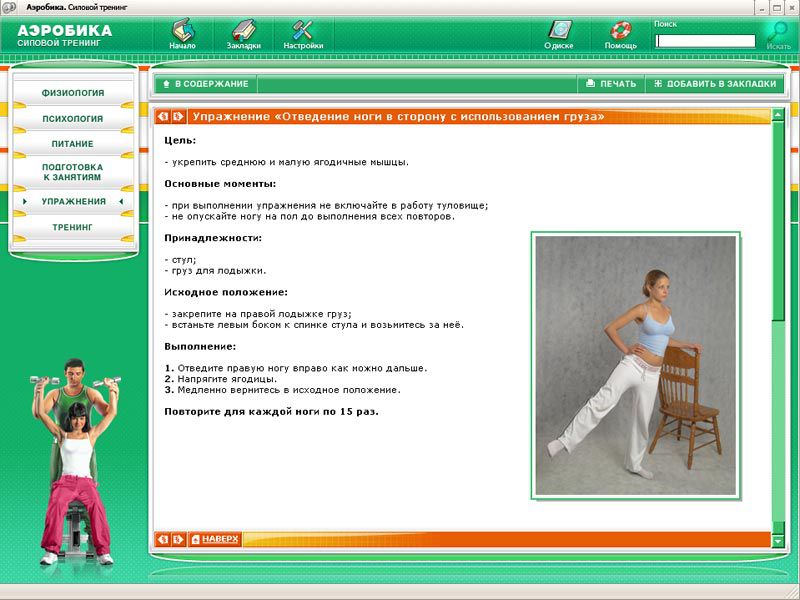This screenshot has width=800, height=600.
Task: Click inside the Поиск search field
Action: pyautogui.click(x=705, y=41)
